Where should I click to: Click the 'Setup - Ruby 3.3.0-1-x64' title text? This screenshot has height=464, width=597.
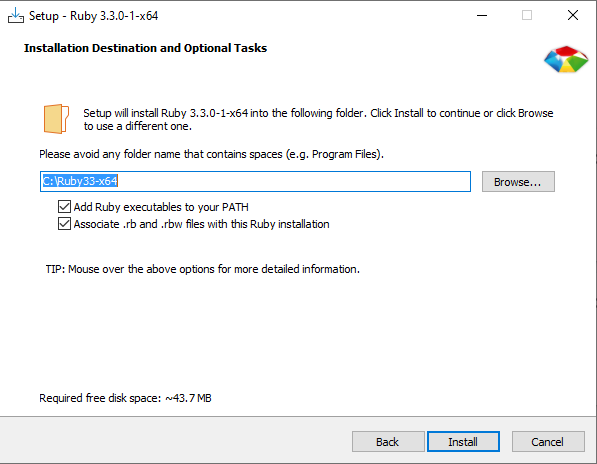coord(94,16)
